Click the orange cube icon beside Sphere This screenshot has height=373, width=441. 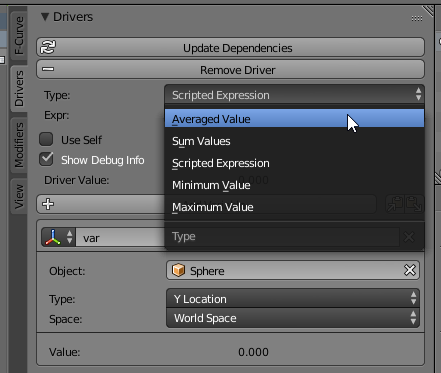point(178,270)
